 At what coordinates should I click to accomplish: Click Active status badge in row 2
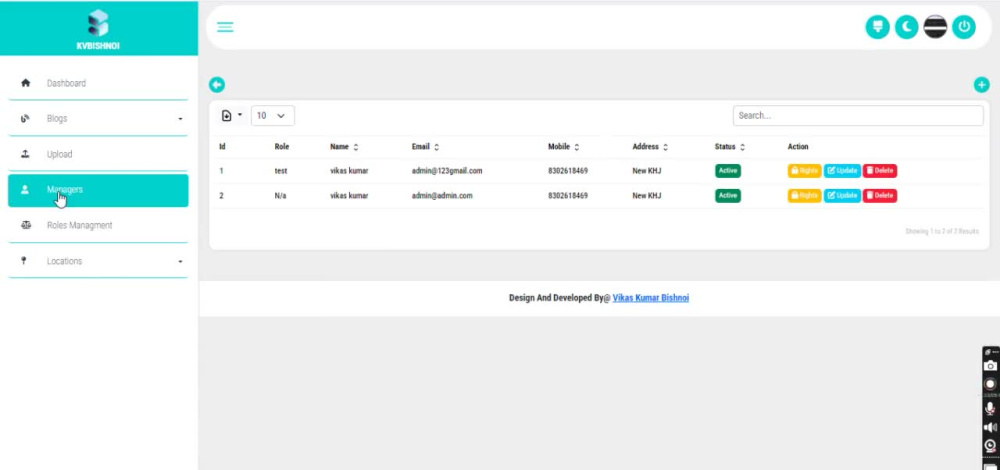pyautogui.click(x=728, y=196)
